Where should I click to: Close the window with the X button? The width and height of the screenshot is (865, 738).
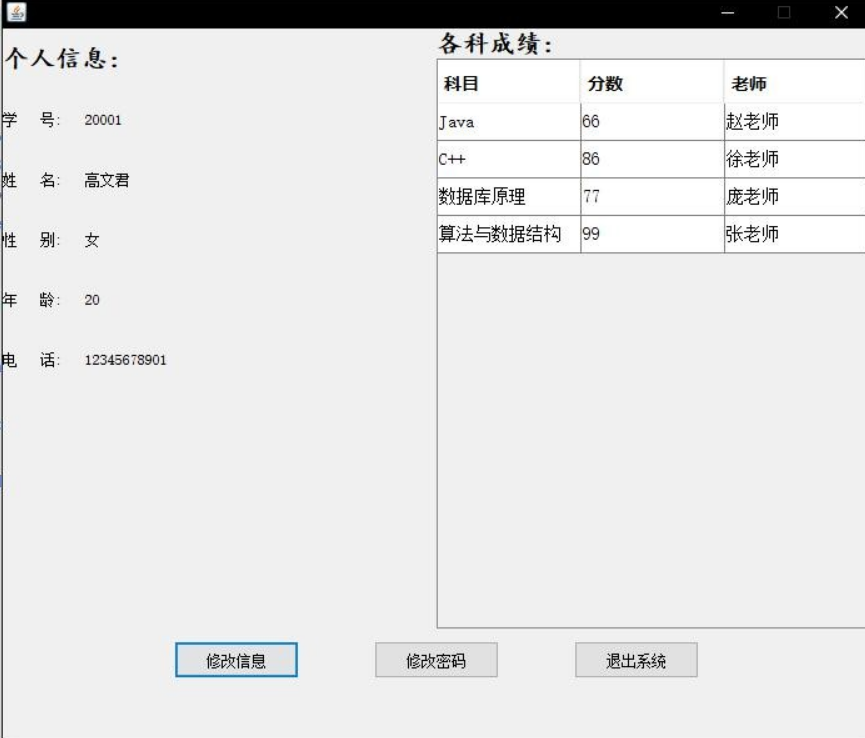(841, 12)
